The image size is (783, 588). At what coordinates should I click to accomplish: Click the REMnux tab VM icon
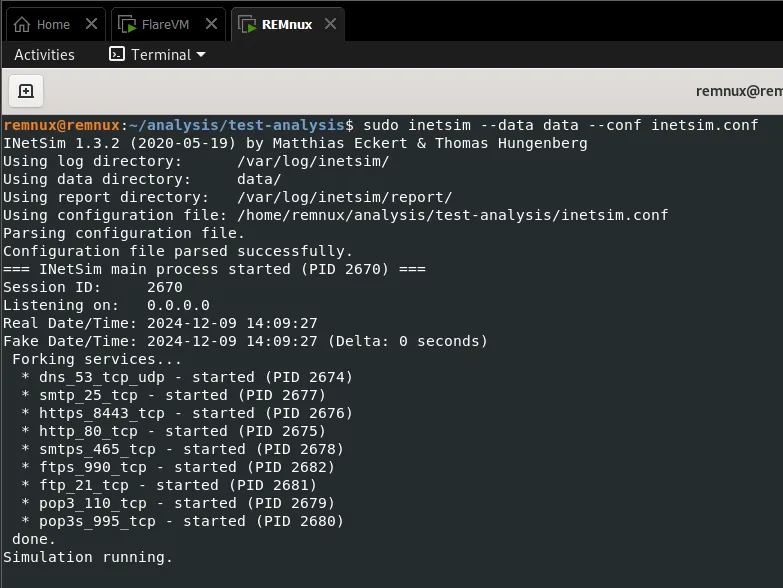click(245, 24)
